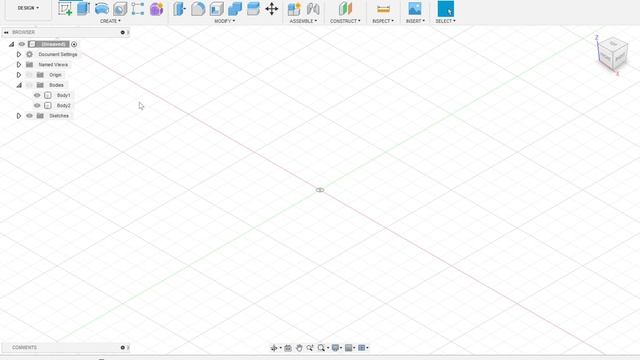This screenshot has height=360, width=640.
Task: Select the Sketches folder label
Action: [59, 116]
